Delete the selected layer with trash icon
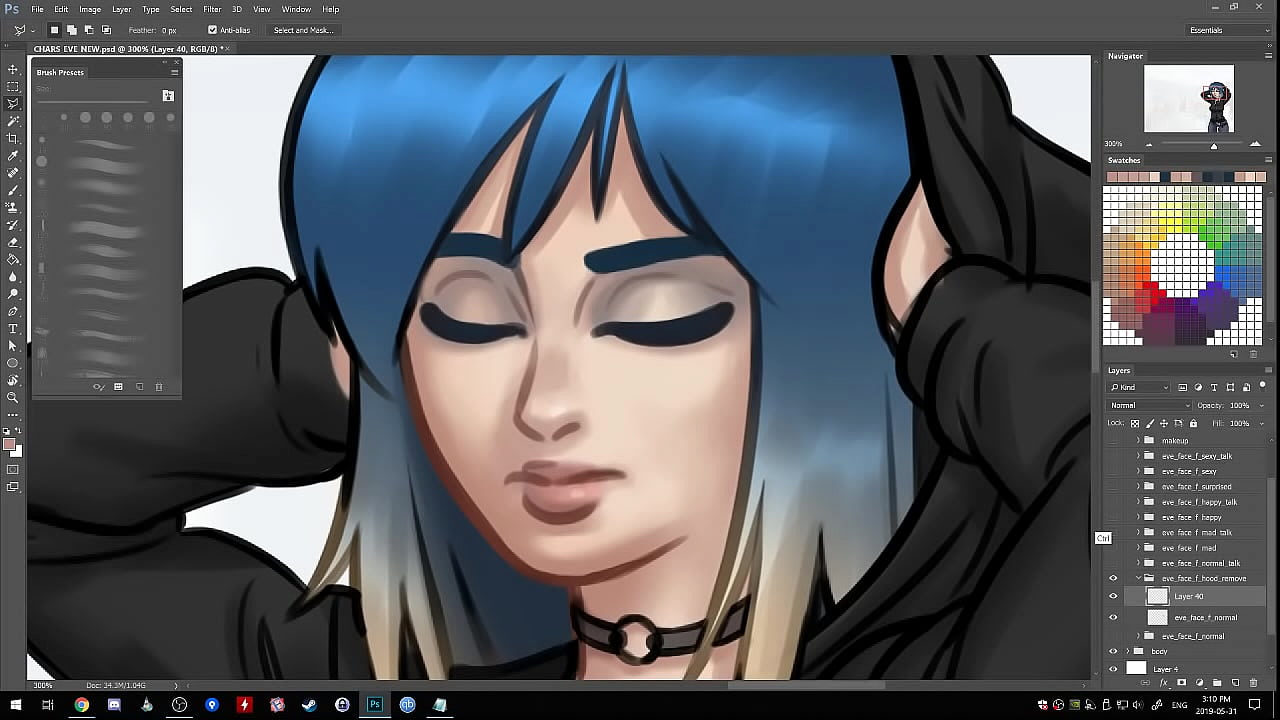 (1253, 683)
